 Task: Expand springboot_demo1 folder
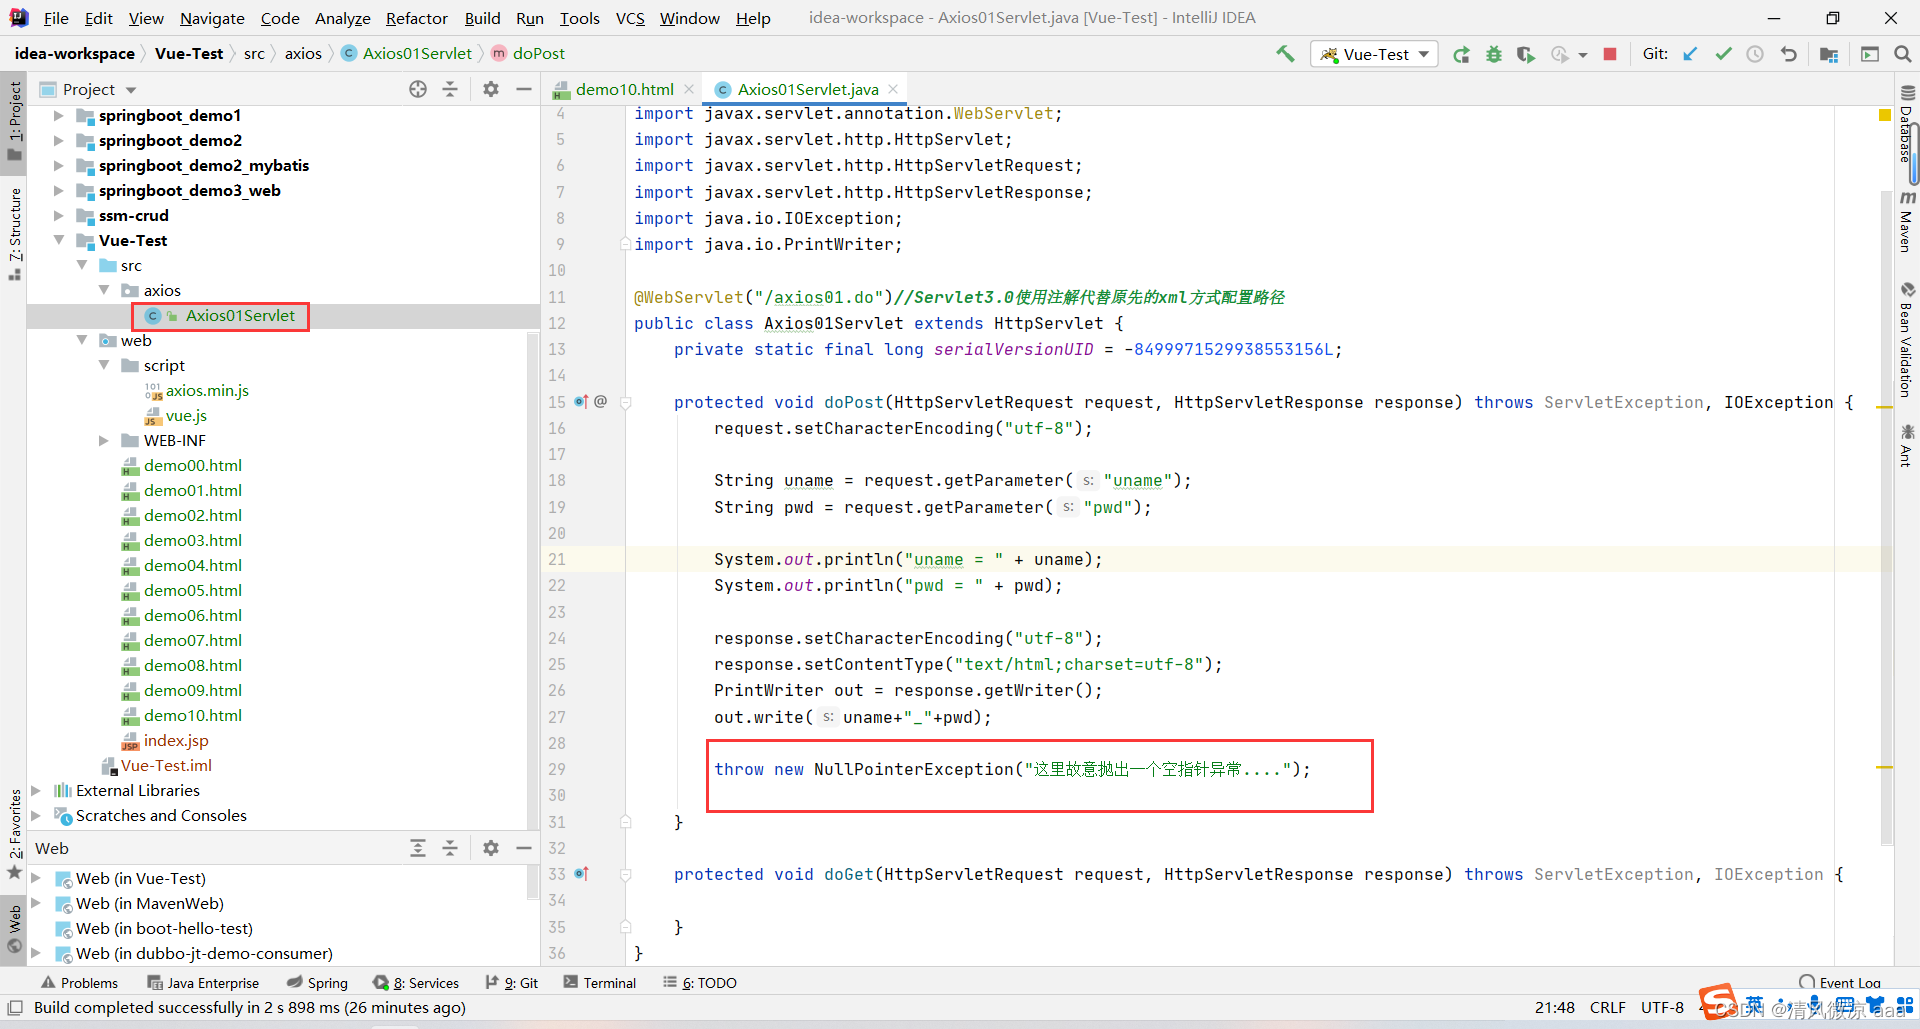(58, 116)
